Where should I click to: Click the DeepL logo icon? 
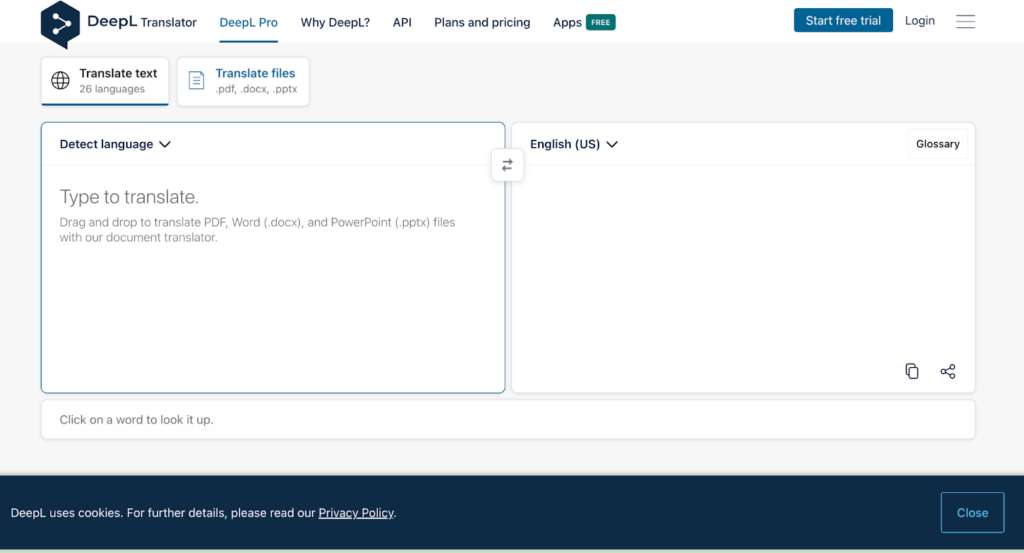click(x=60, y=25)
